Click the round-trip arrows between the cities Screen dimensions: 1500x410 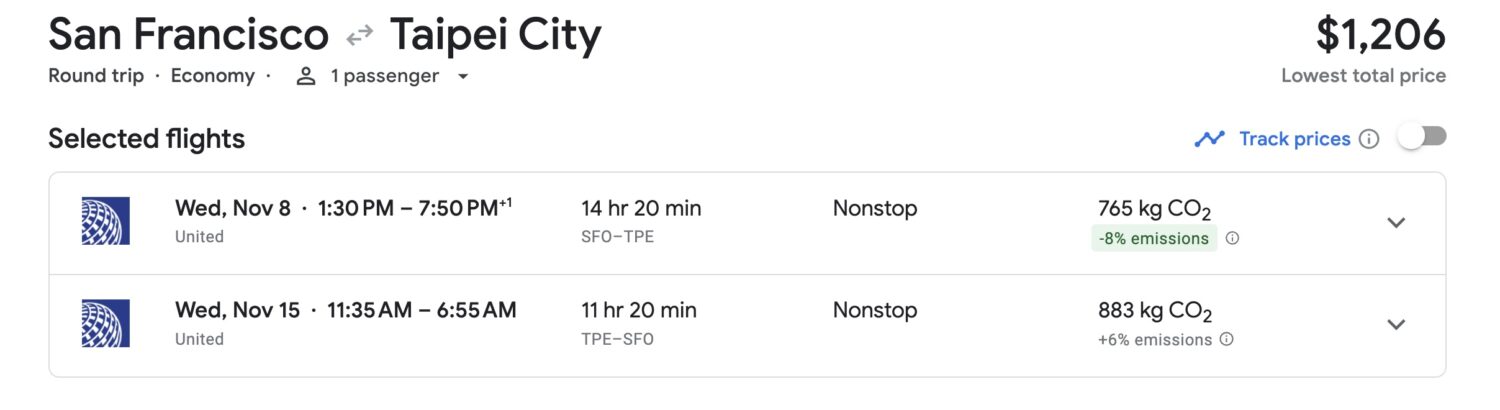[359, 37]
